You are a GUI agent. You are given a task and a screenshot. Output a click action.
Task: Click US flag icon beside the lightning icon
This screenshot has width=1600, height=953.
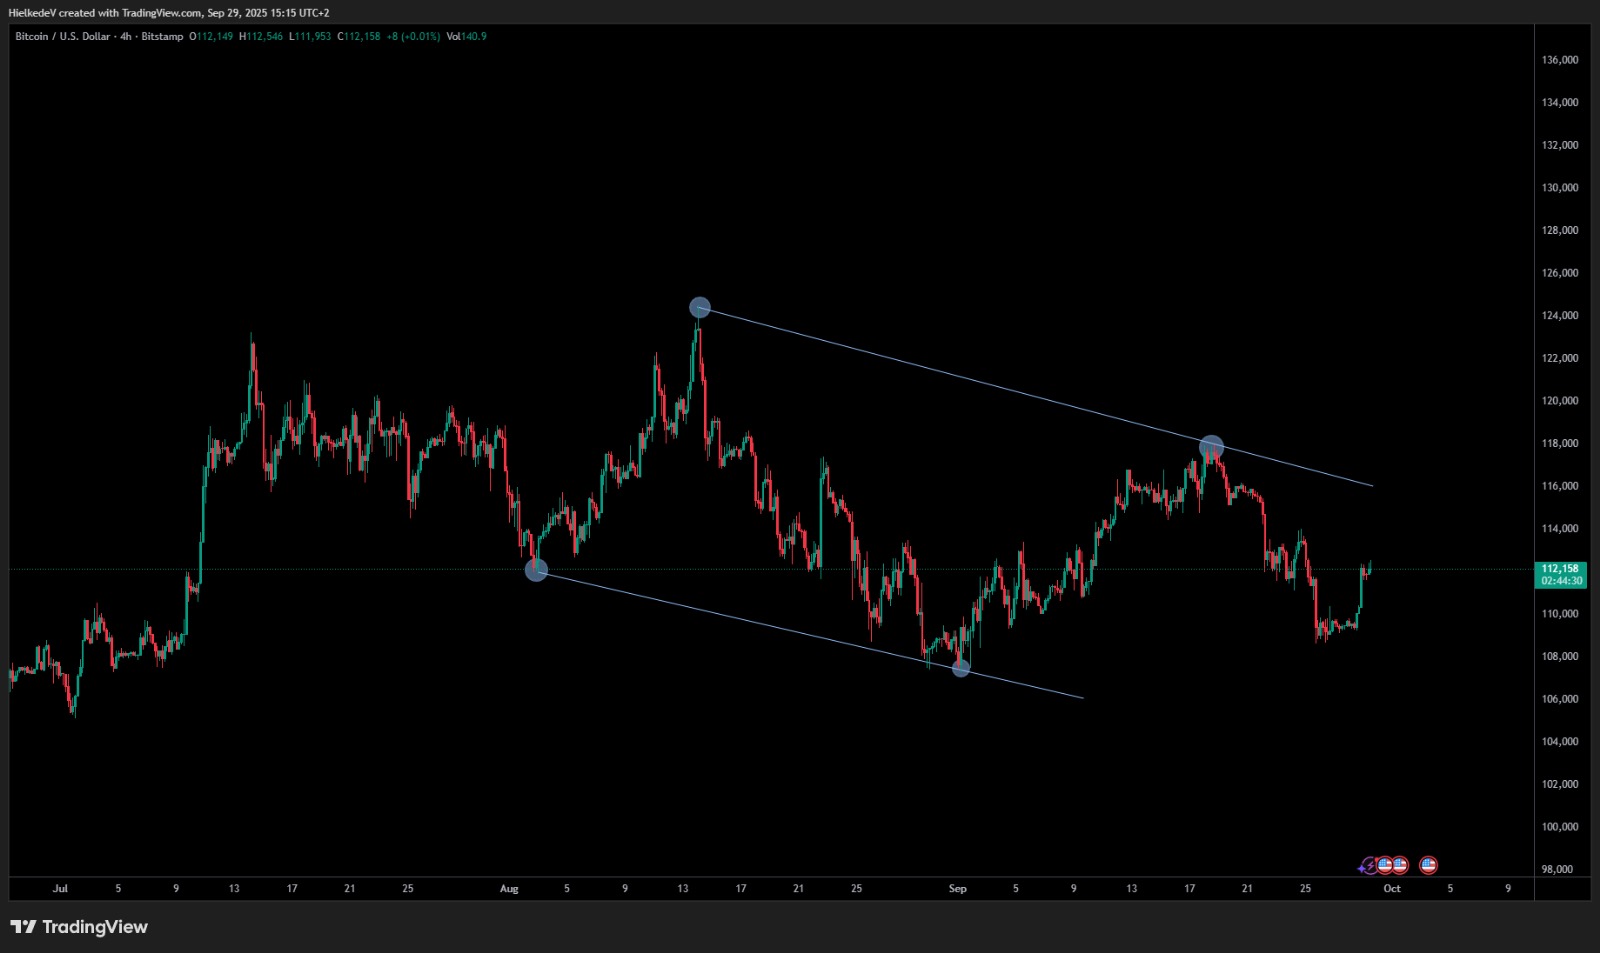[1385, 865]
